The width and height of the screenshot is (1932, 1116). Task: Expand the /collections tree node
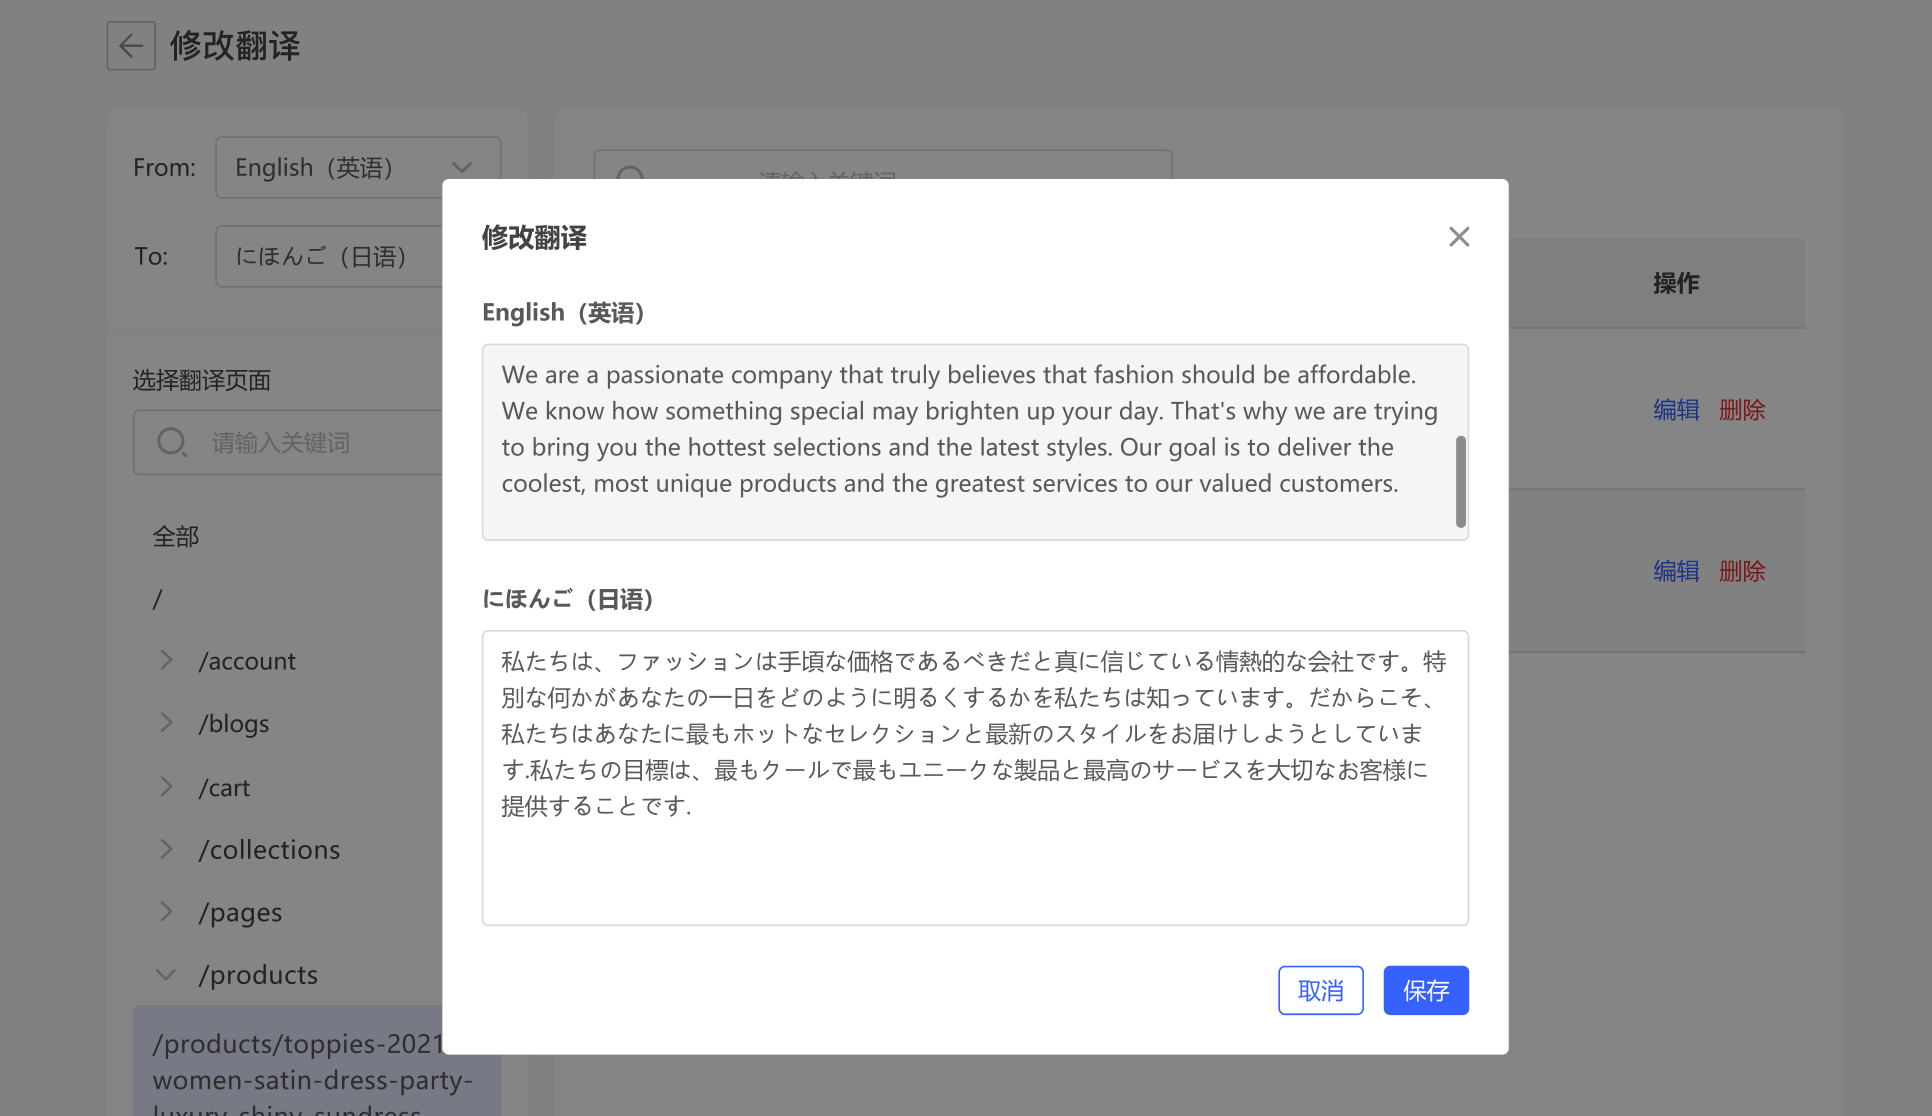167,849
